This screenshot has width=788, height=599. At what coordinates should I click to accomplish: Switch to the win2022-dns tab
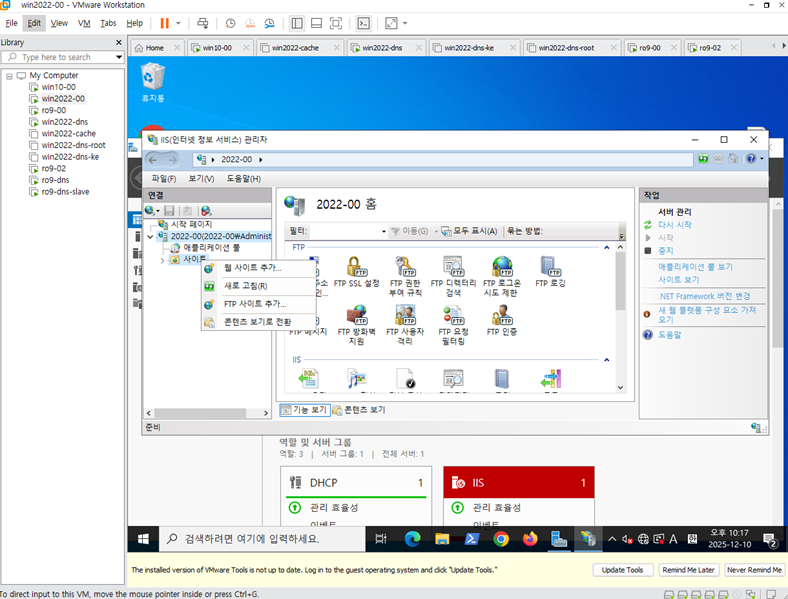[382, 48]
